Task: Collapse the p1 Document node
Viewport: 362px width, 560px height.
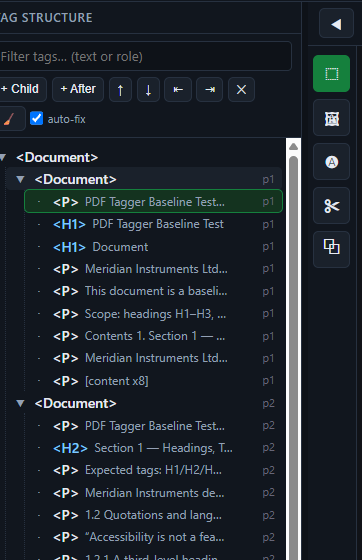Action: (x=20, y=179)
